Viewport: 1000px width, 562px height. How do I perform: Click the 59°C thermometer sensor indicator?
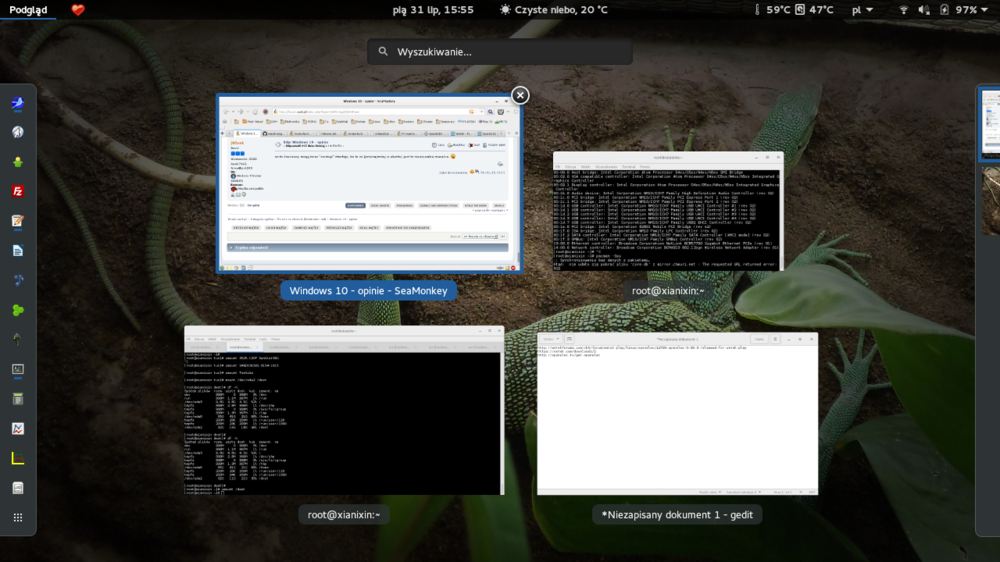[x=772, y=10]
